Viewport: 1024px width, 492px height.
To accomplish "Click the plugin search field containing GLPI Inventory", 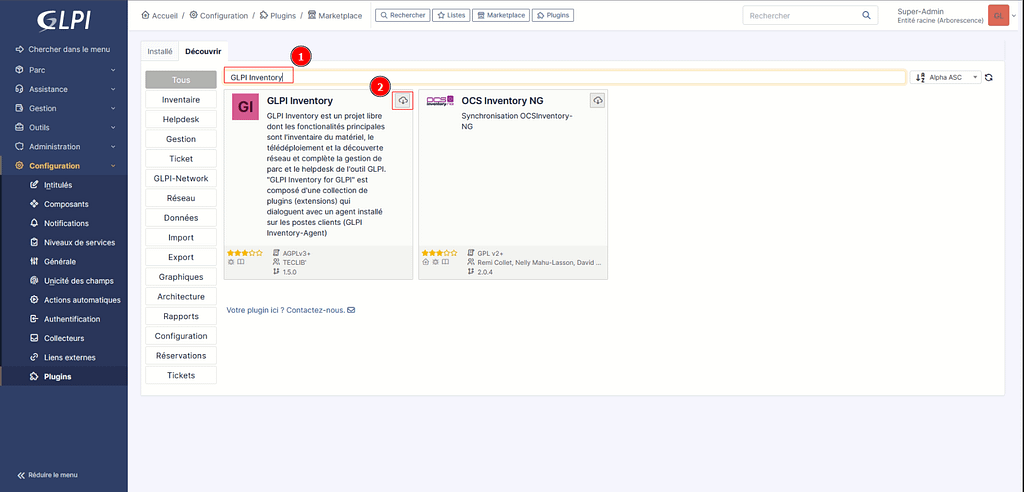I will click(x=565, y=77).
